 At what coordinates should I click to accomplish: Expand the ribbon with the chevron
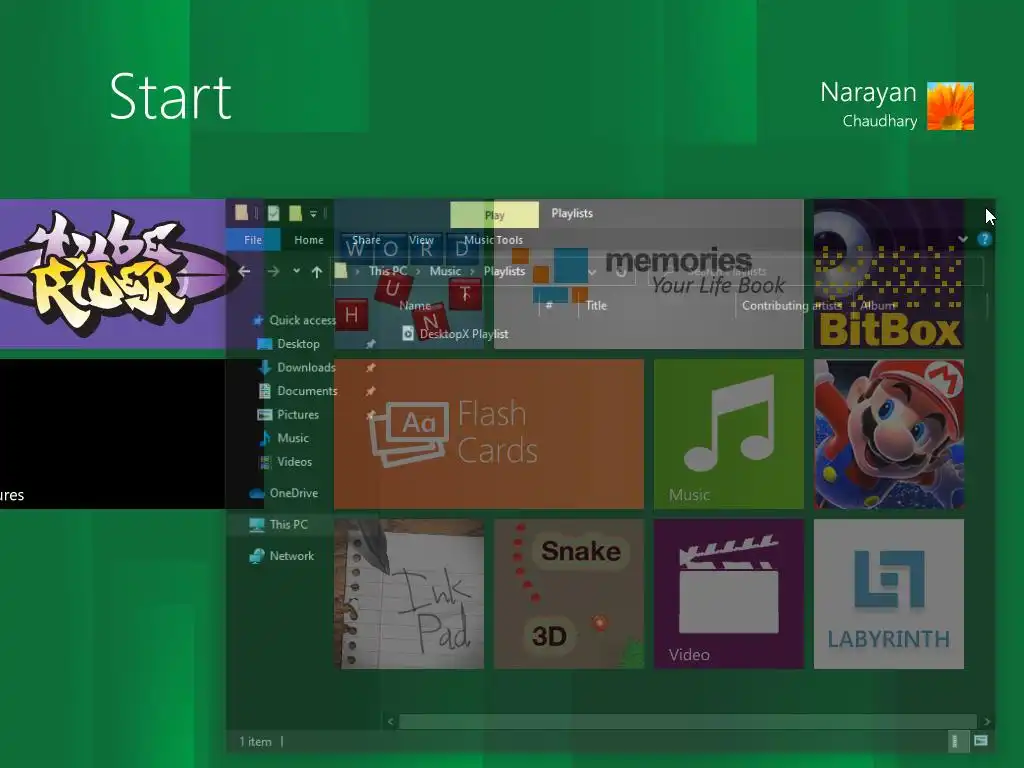point(963,239)
